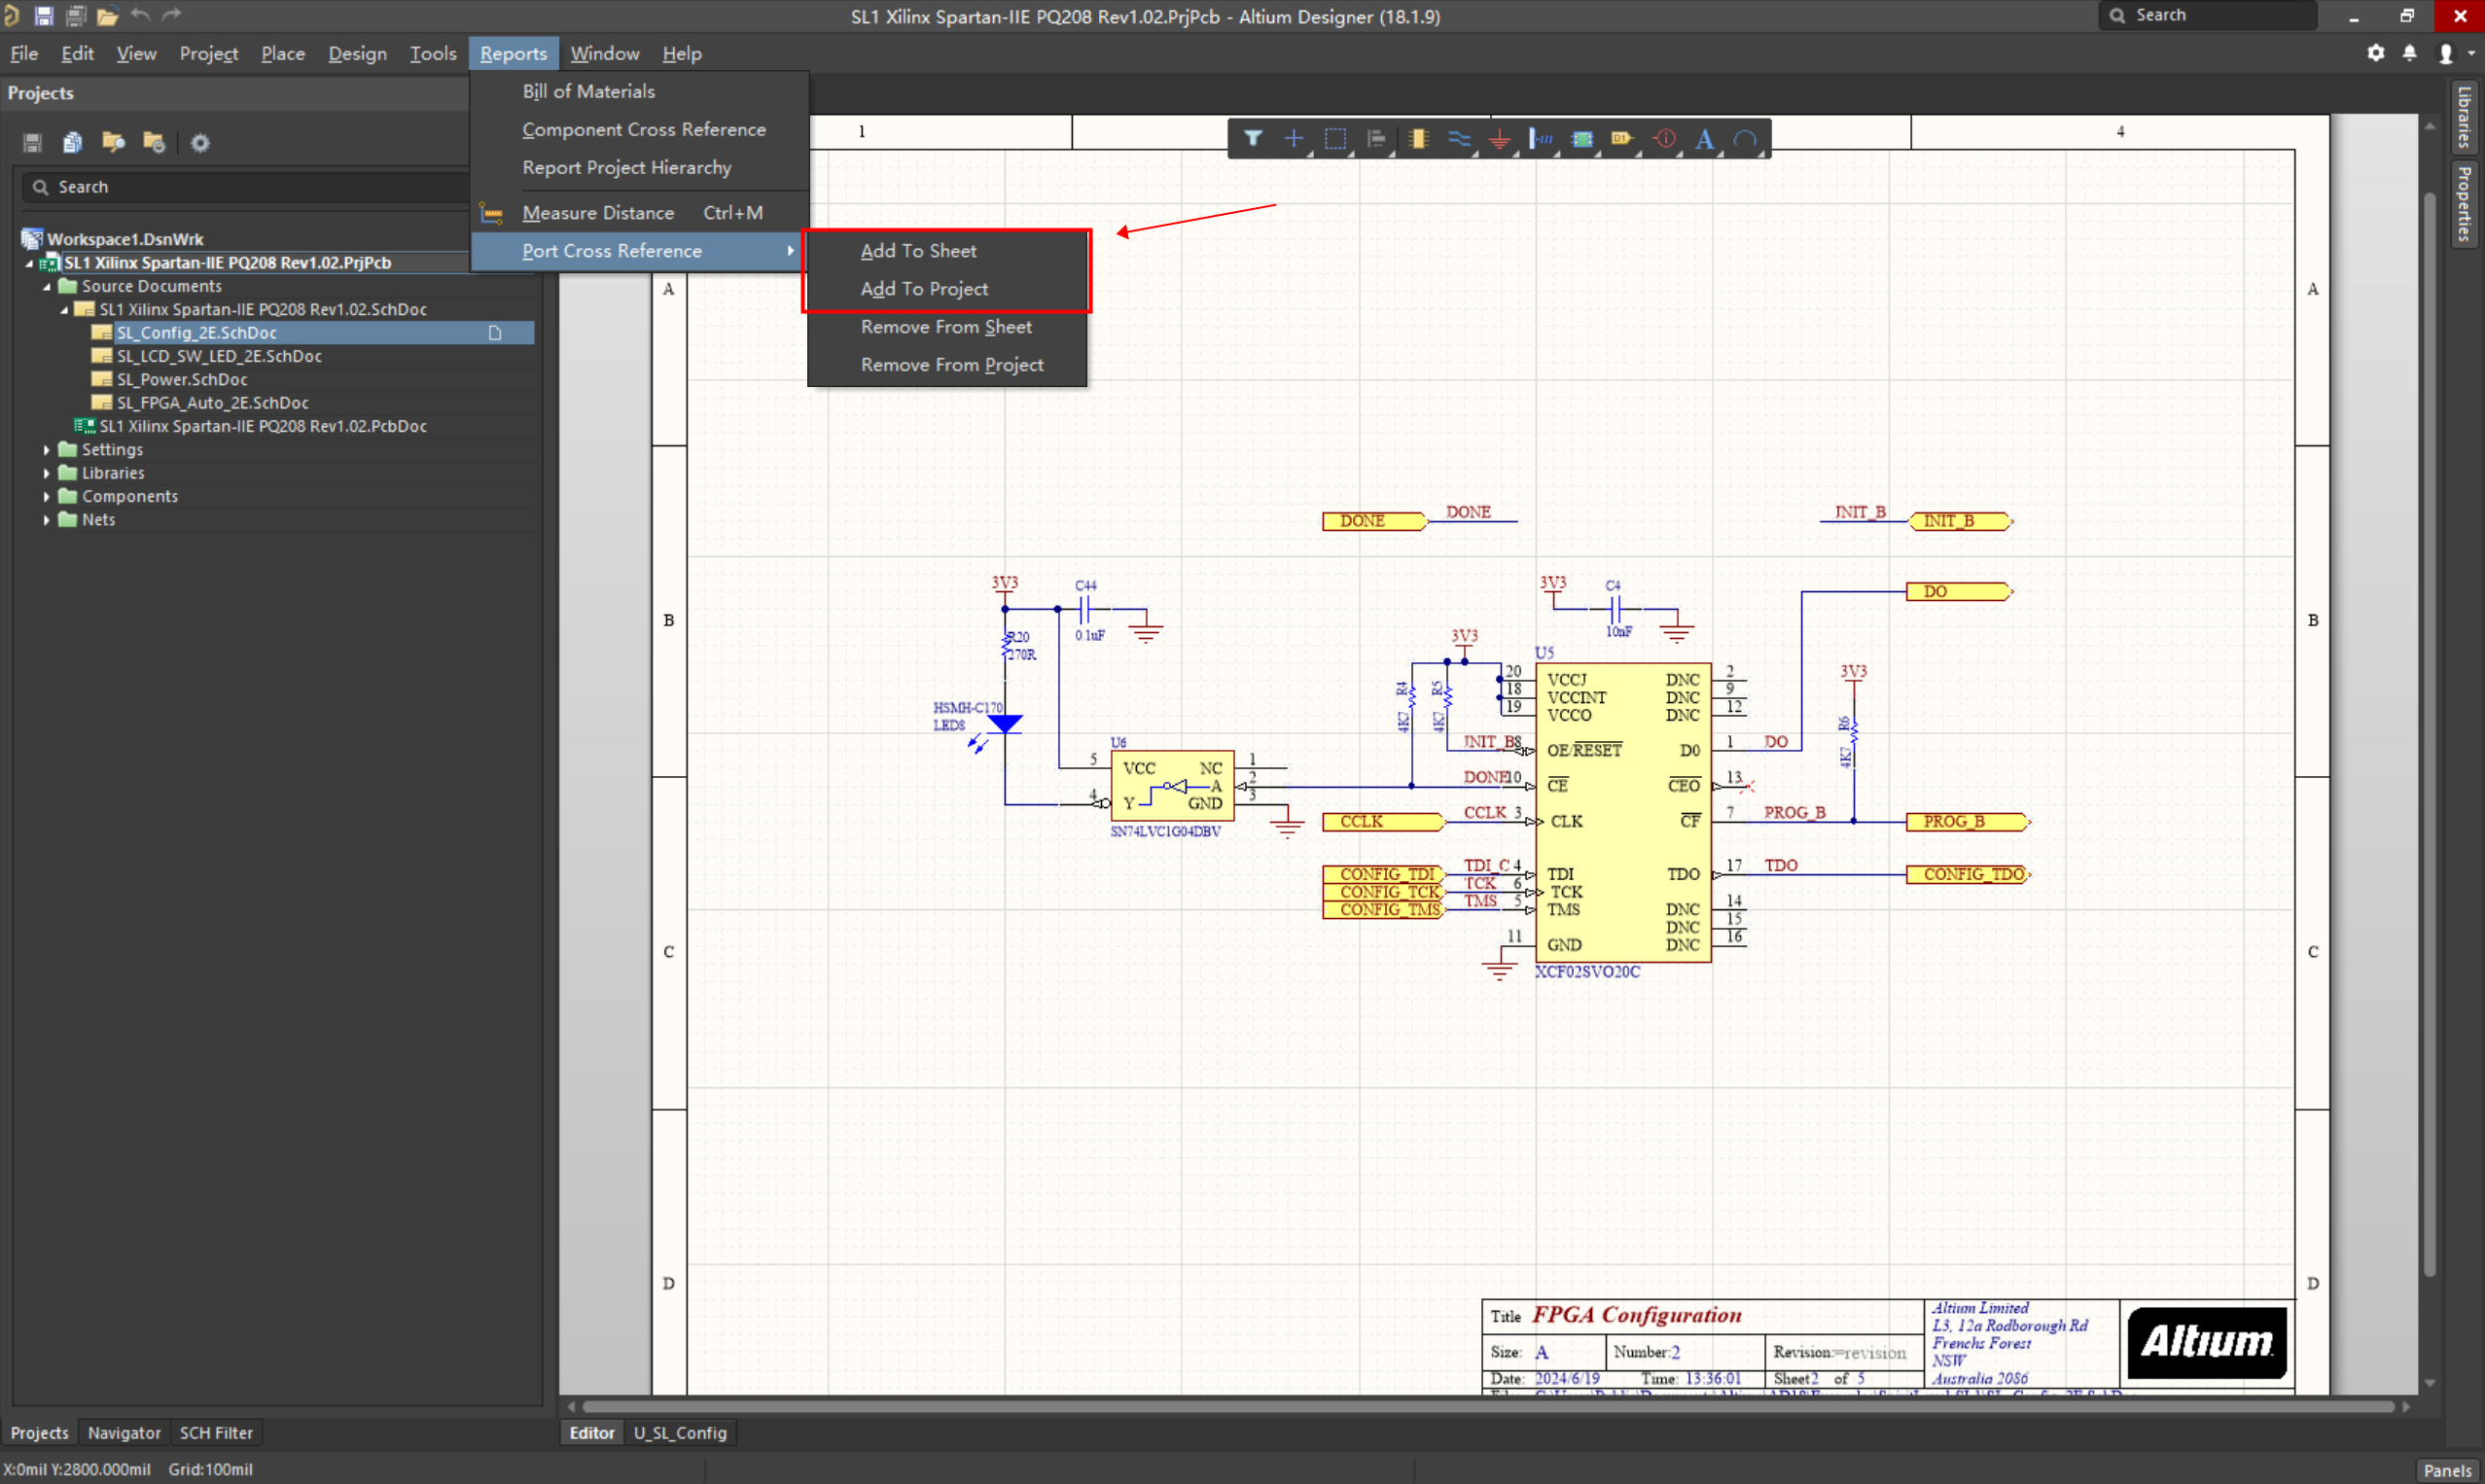Open Project Options folder-gear icon
This screenshot has width=2485, height=1484.
(x=153, y=142)
